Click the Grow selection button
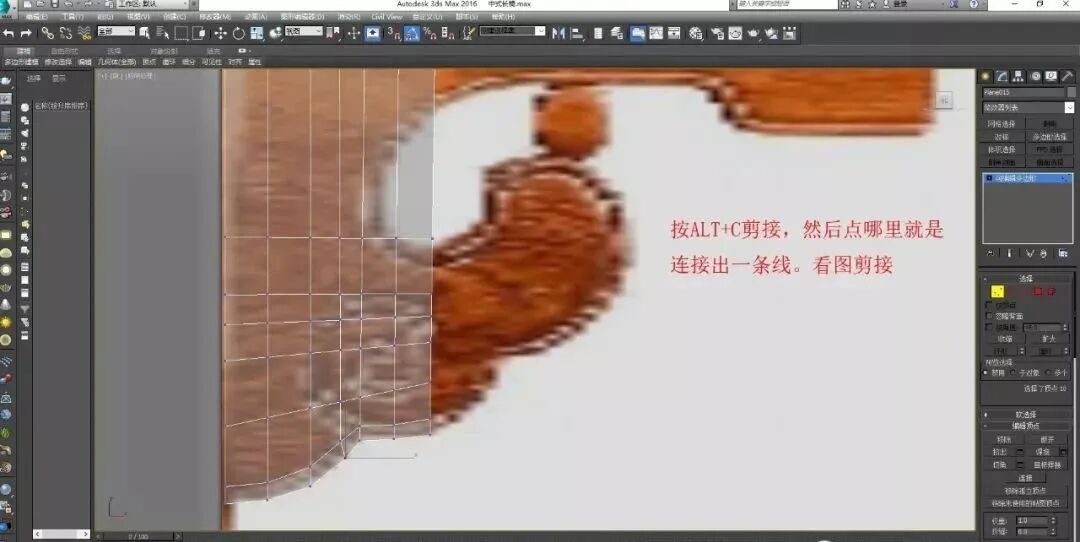 pos(1049,339)
